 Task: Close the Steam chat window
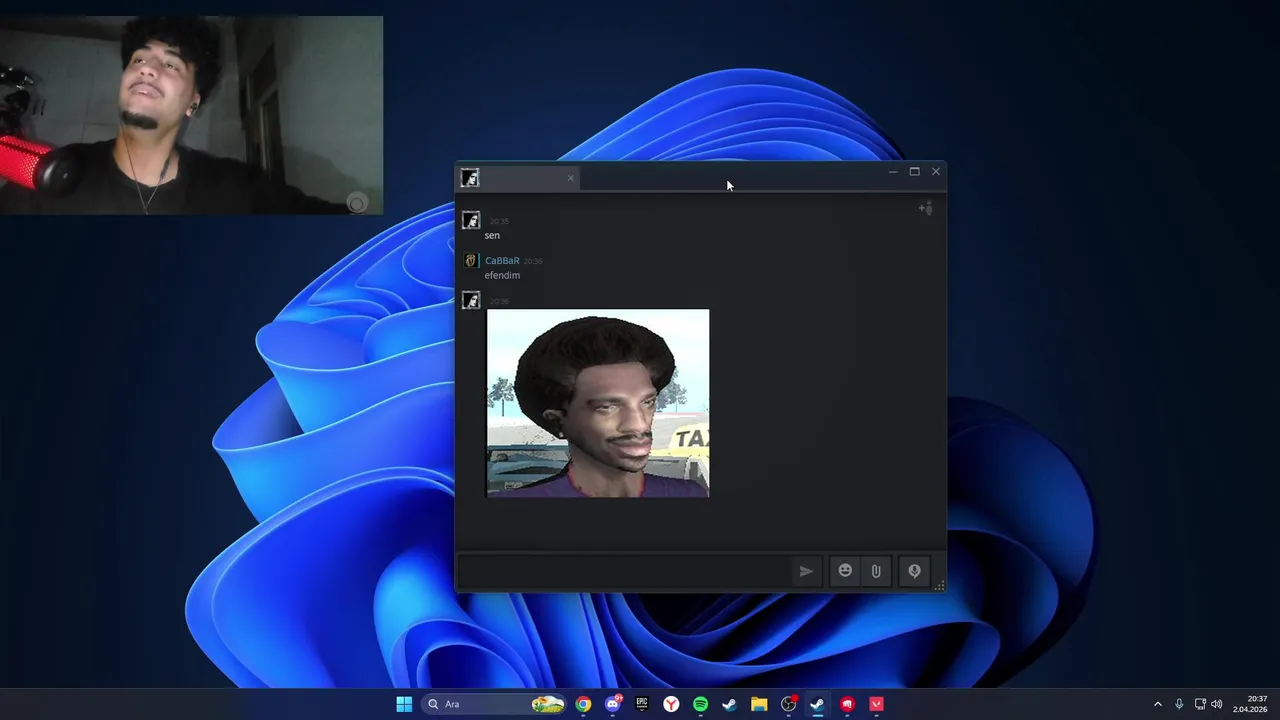(x=936, y=172)
